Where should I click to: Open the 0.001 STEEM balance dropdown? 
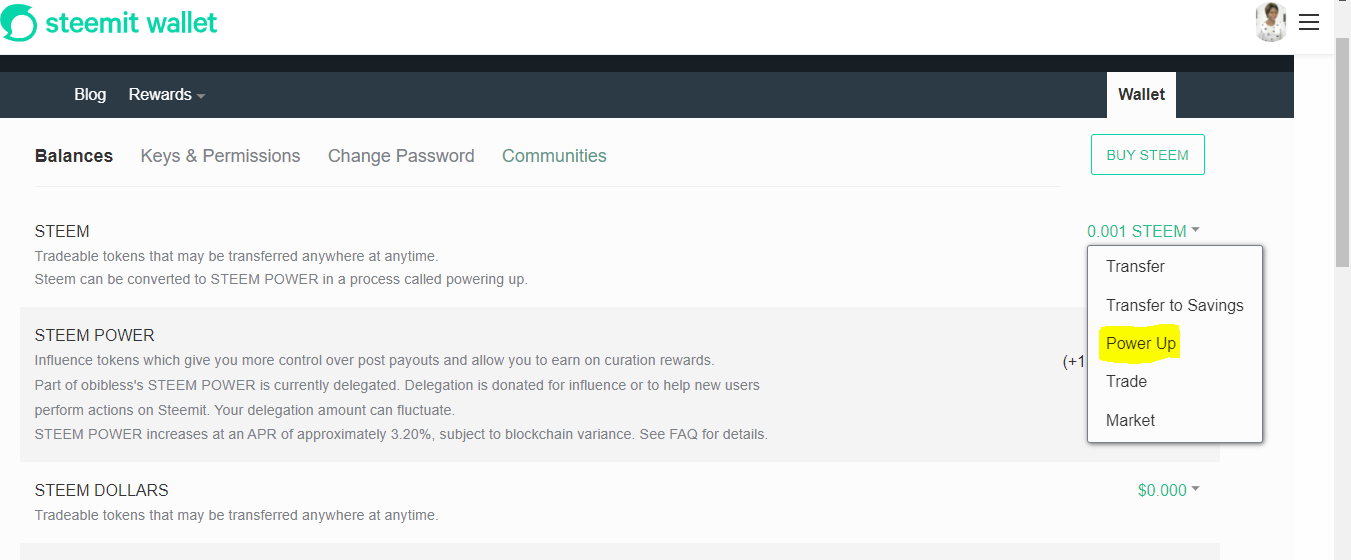(x=1143, y=231)
